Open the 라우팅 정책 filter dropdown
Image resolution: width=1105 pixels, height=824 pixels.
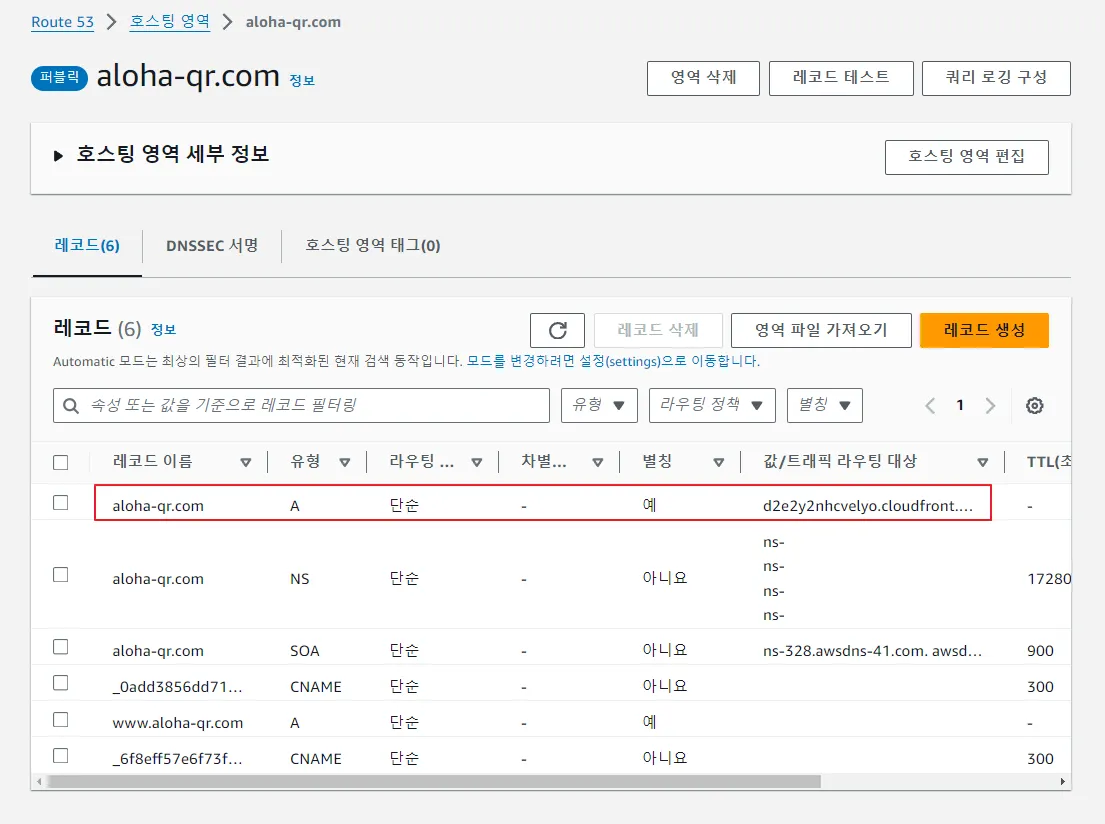(712, 405)
